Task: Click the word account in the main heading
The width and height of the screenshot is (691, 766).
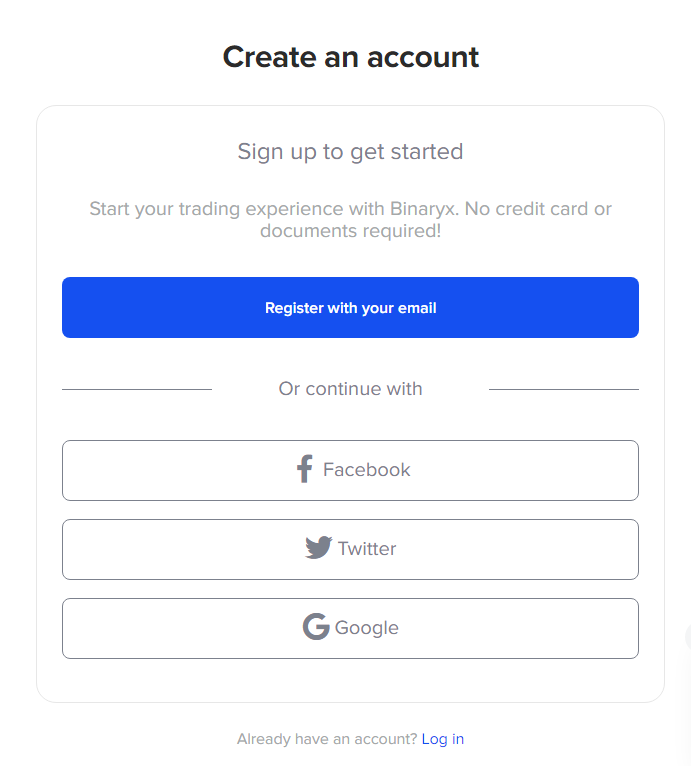Action: pos(423,57)
